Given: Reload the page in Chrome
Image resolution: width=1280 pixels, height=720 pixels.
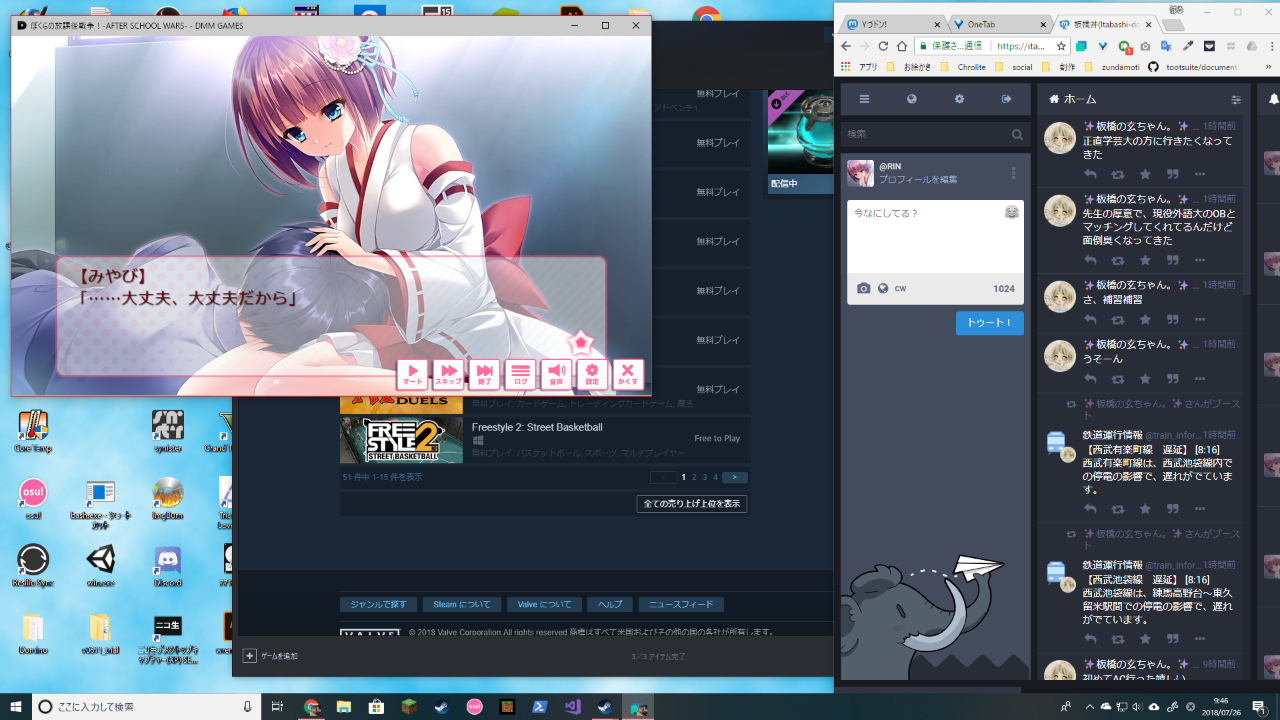Looking at the screenshot, I should click(x=883, y=46).
